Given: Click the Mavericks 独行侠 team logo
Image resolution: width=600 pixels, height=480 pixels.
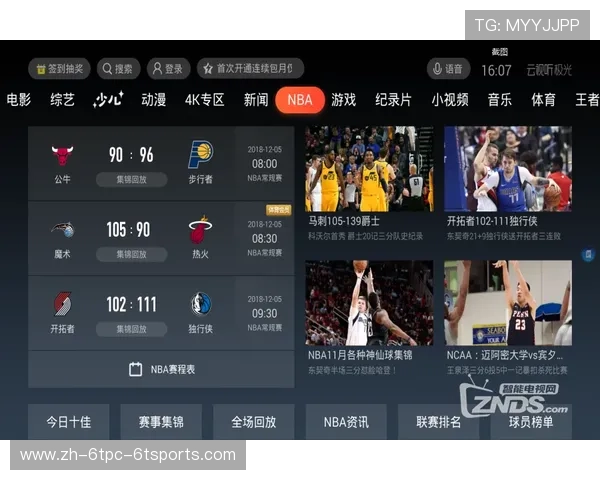Looking at the screenshot, I should (x=201, y=304).
